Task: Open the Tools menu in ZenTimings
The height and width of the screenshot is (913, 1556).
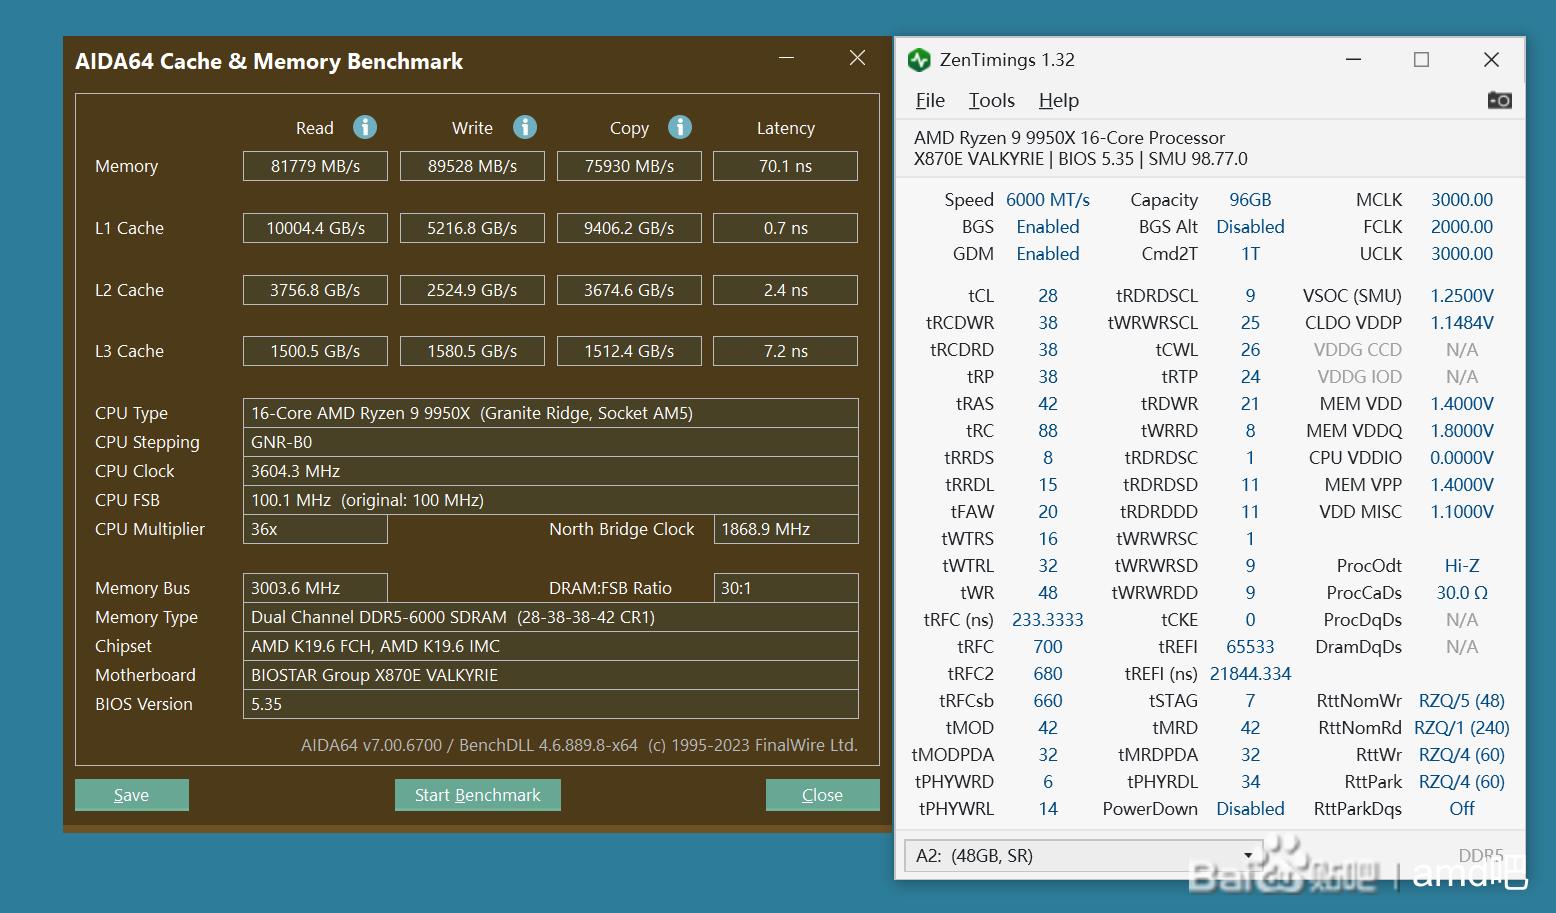Action: [991, 100]
